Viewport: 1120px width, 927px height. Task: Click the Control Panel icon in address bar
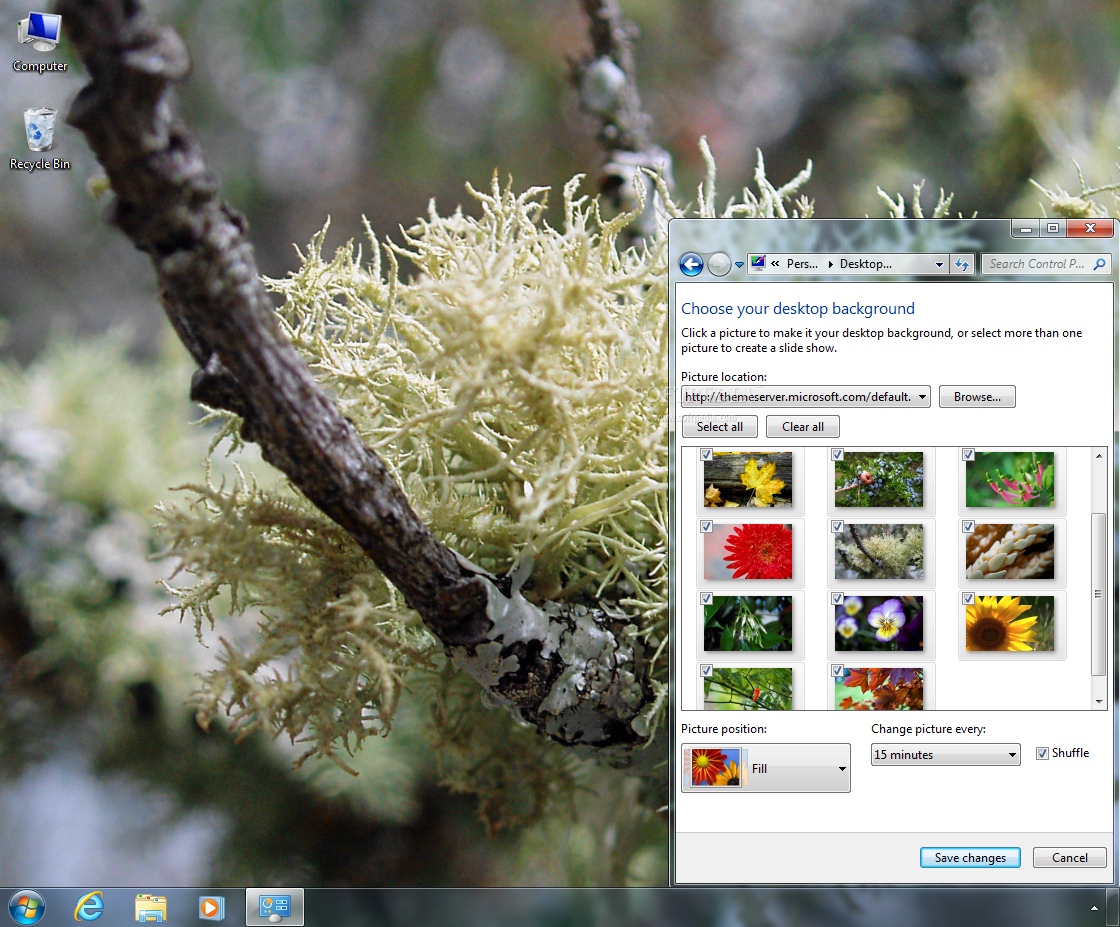759,264
